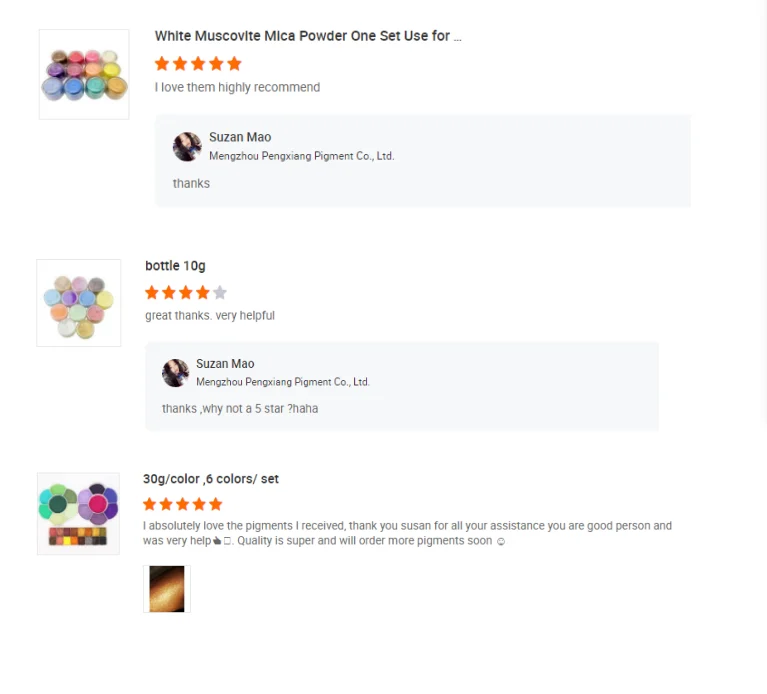
Task: Click the 'I love them highly recommend' review text
Action: tap(237, 87)
